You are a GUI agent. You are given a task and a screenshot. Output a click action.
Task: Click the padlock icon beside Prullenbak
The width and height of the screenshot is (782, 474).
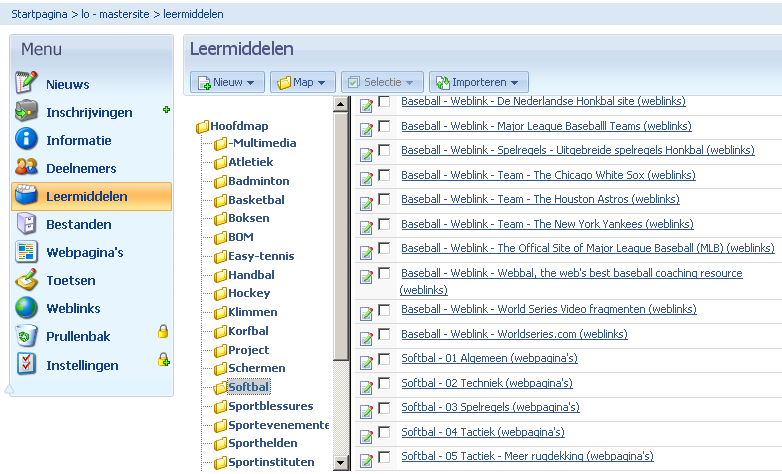click(163, 331)
